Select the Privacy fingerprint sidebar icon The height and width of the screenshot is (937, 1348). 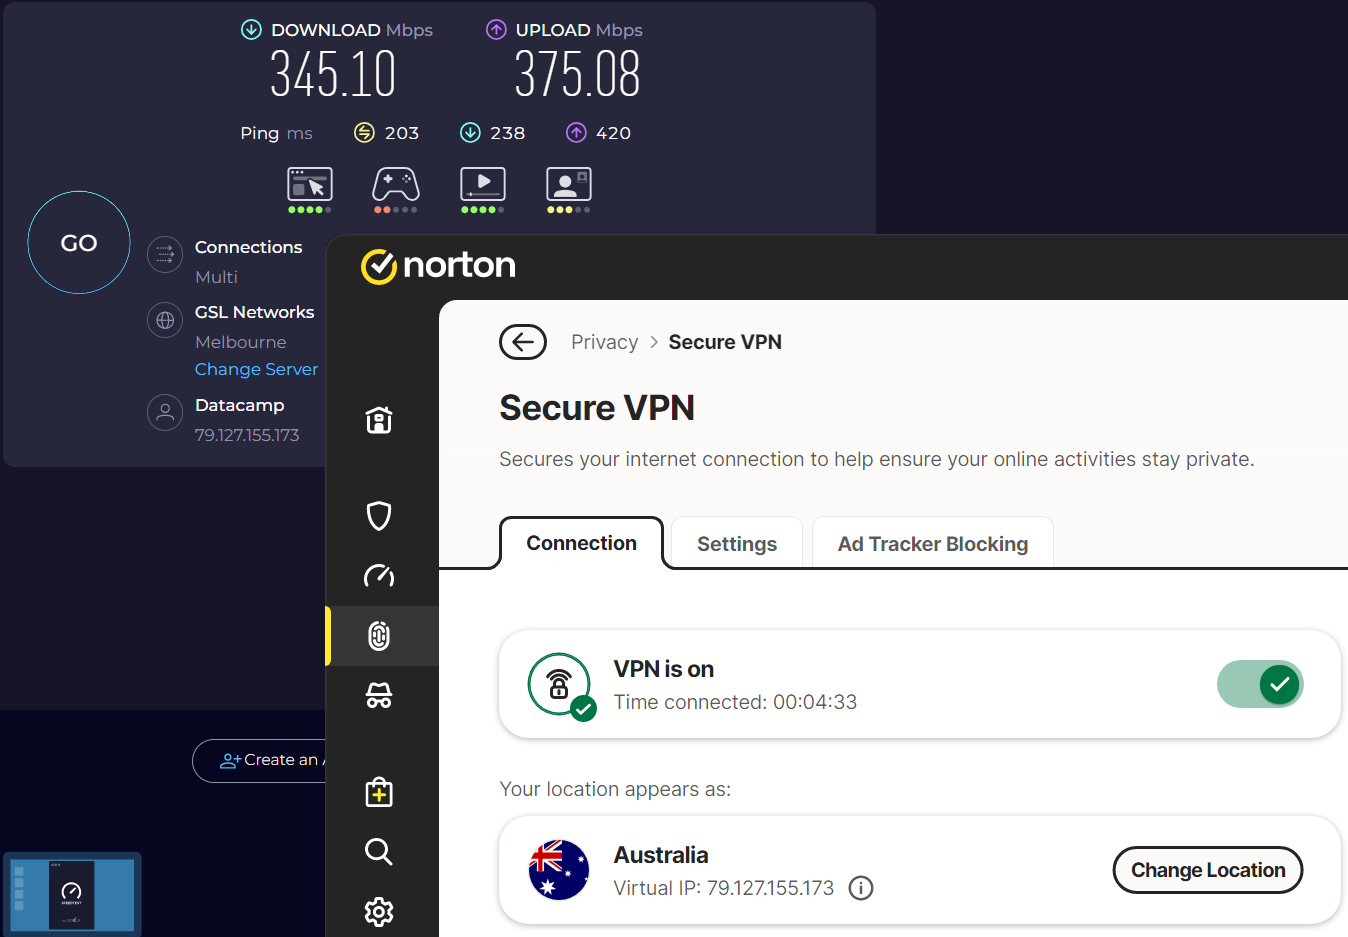pyautogui.click(x=379, y=636)
